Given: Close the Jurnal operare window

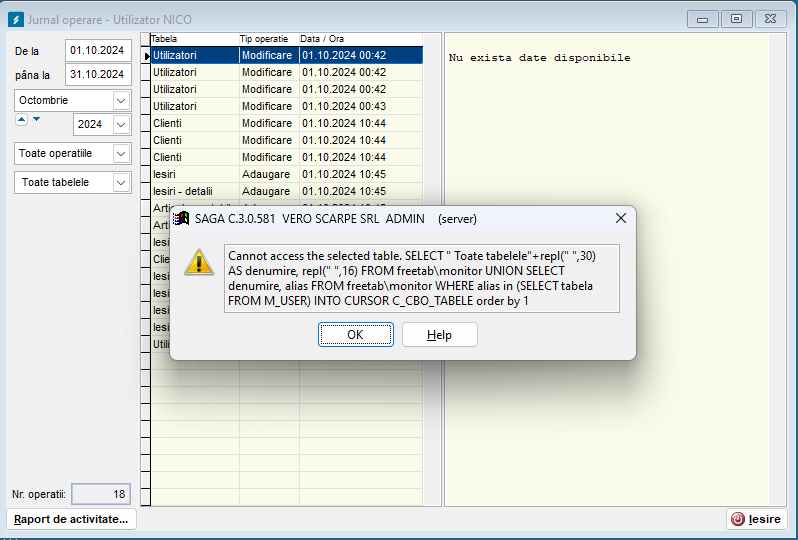Looking at the screenshot, I should (771, 19).
